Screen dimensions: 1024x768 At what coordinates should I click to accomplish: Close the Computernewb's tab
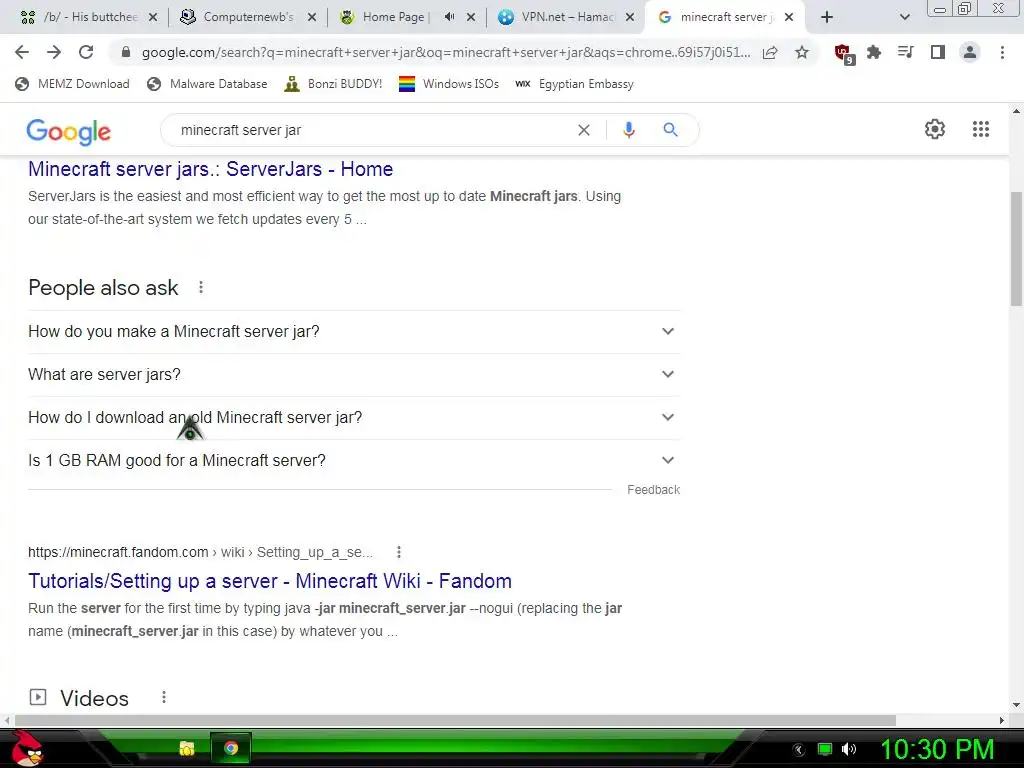point(312,17)
